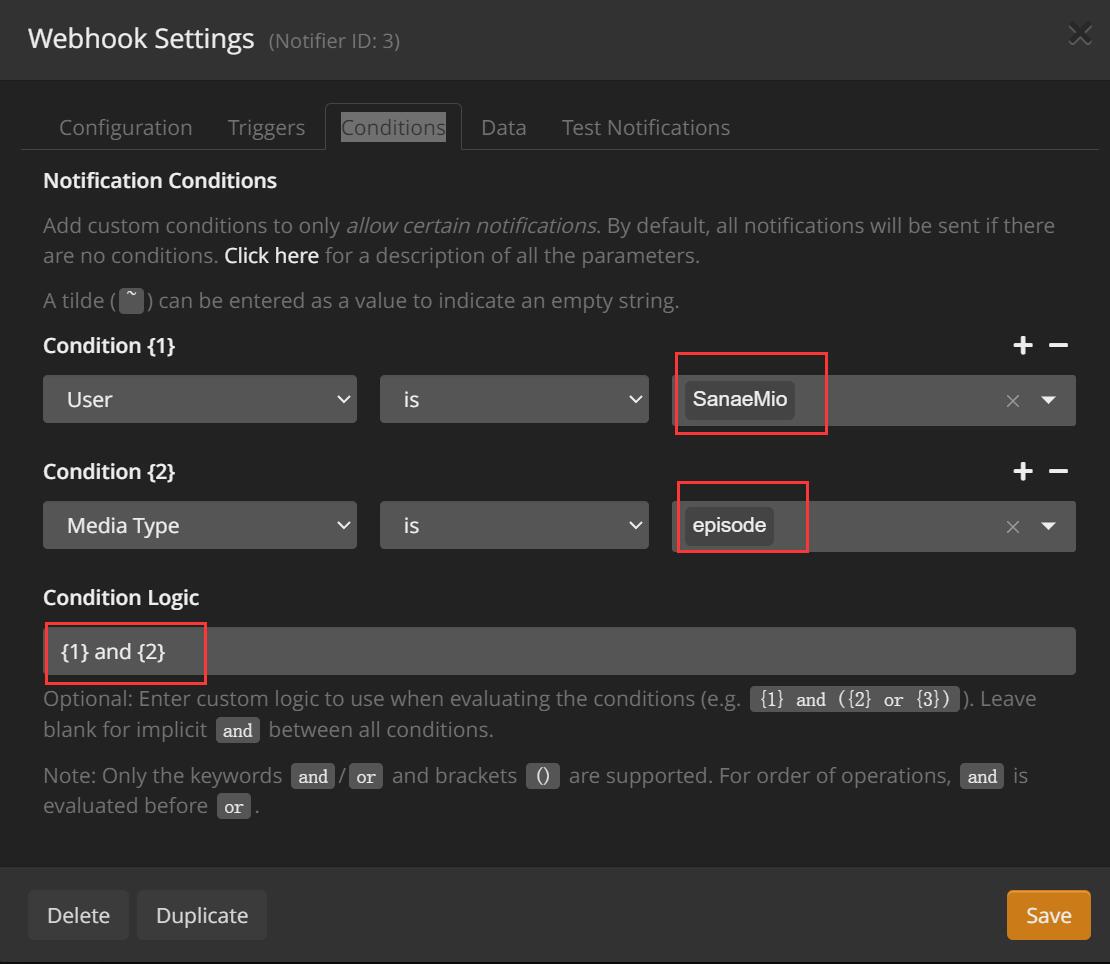The height and width of the screenshot is (964, 1110).
Task: Open the Media Type parameter dropdown
Action: (199, 526)
